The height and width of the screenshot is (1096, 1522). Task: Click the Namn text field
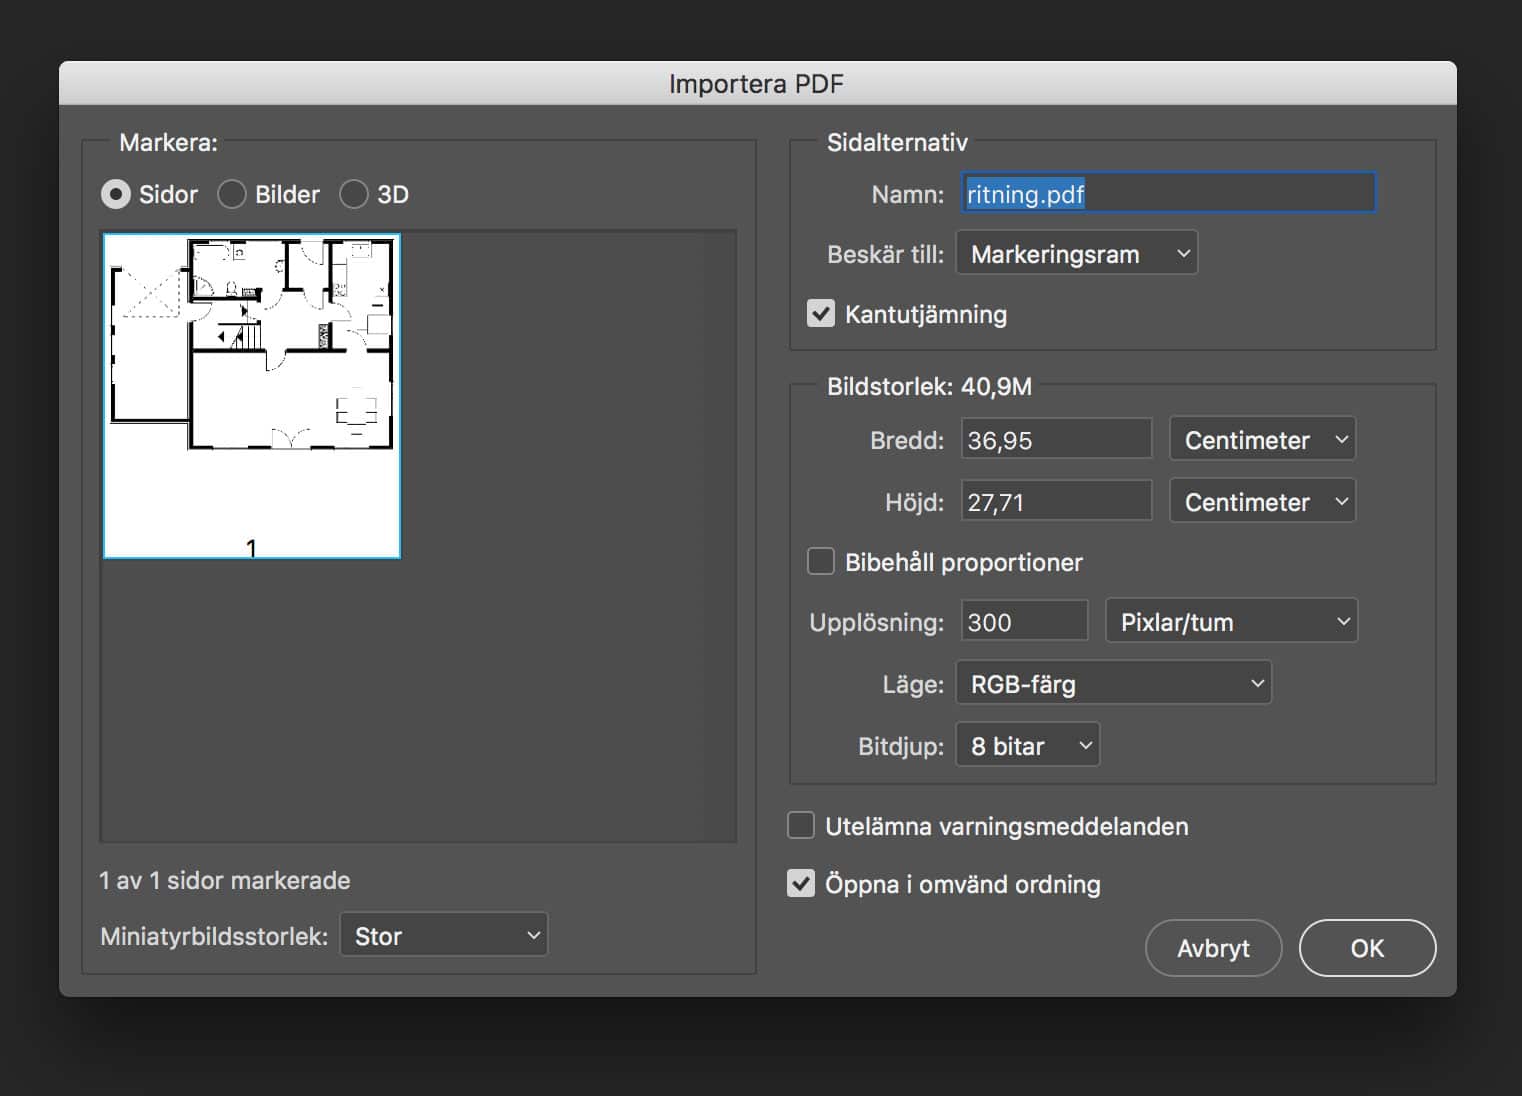point(1168,194)
